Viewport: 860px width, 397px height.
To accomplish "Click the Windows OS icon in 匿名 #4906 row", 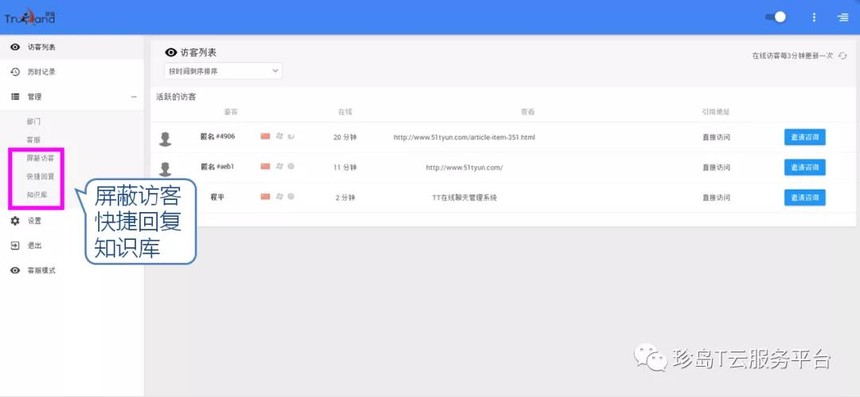I will coord(279,136).
